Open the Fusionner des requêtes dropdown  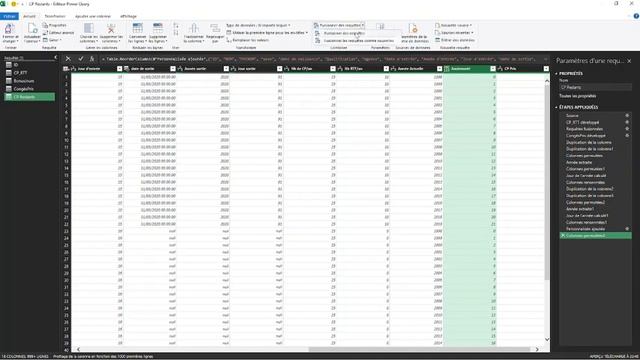click(362, 25)
